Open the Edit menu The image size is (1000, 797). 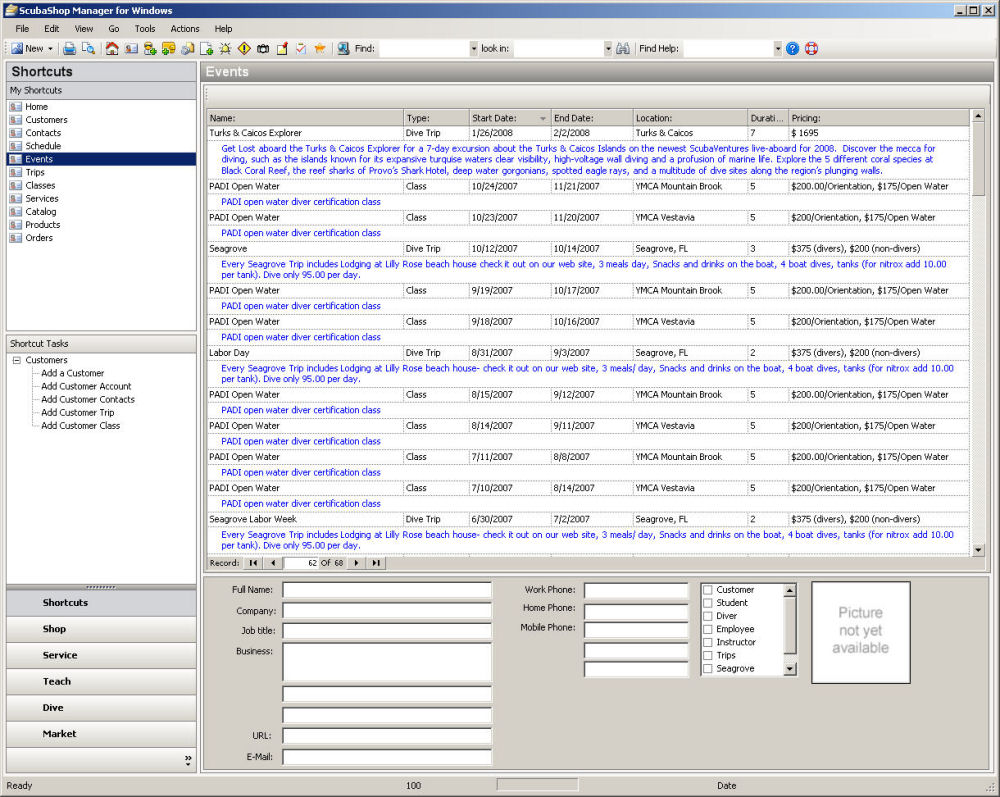(x=52, y=29)
